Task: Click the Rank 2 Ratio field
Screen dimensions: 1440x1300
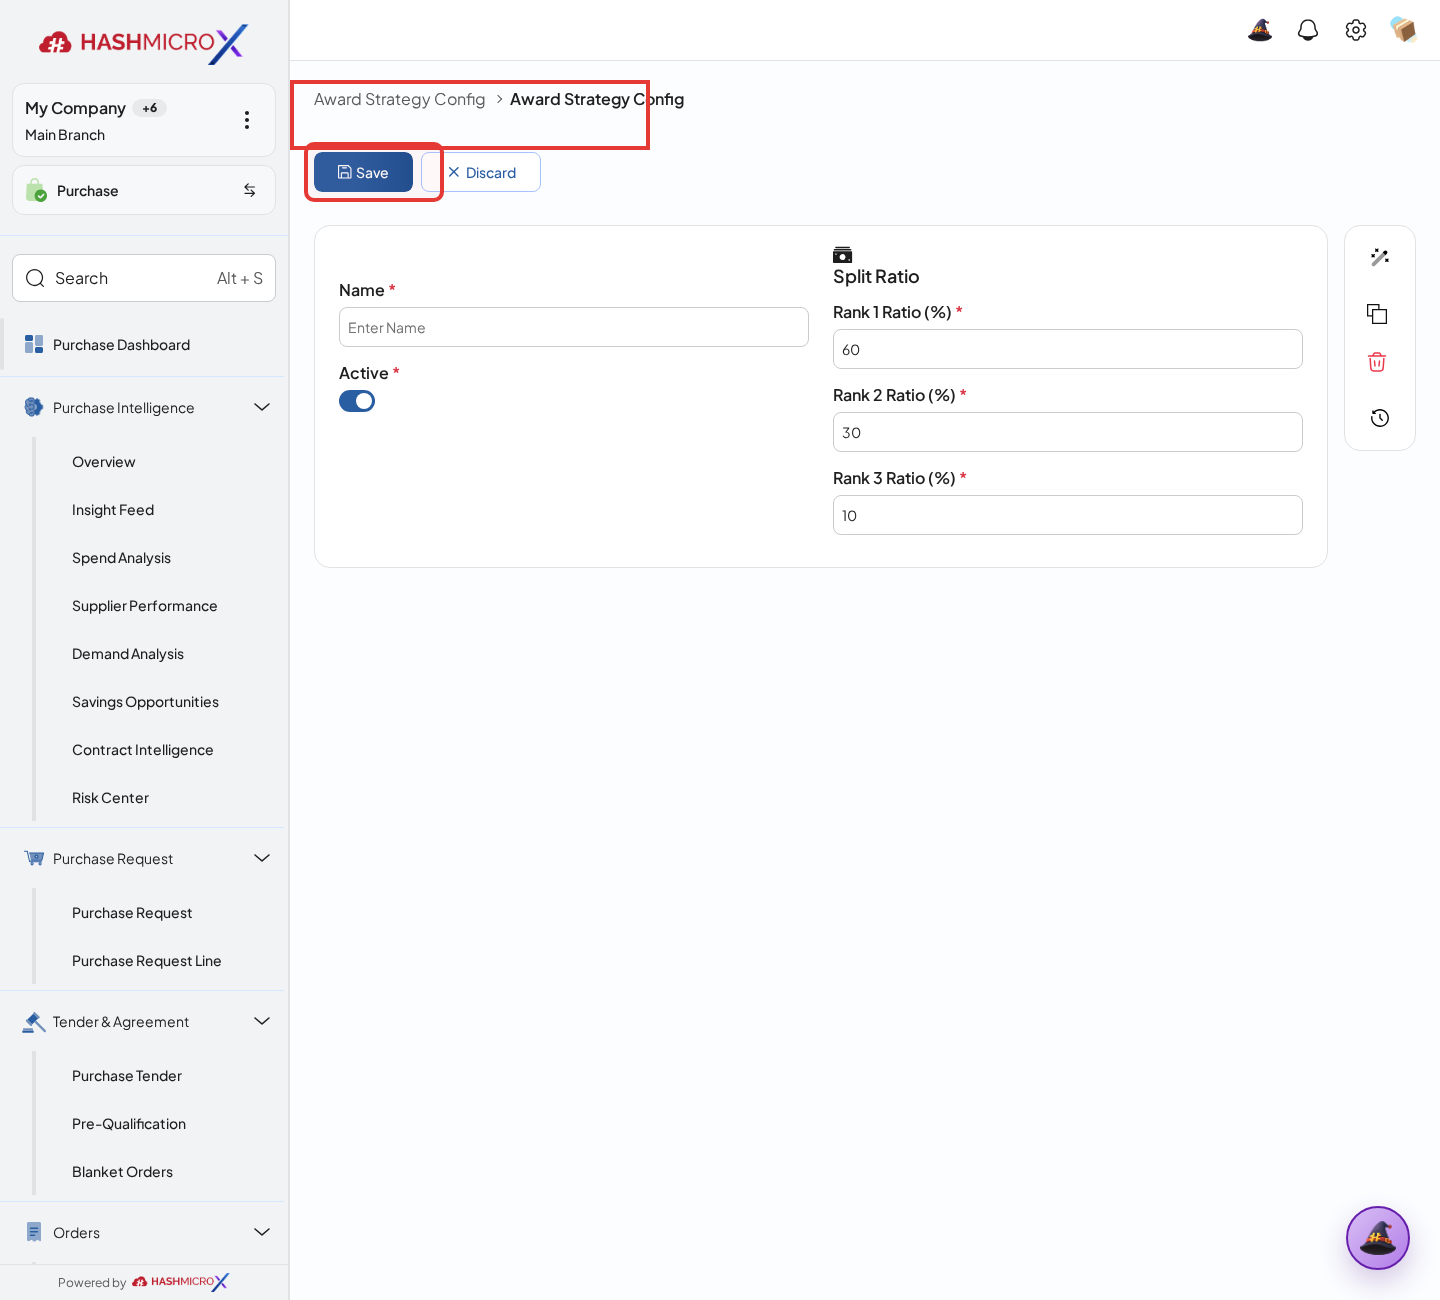Action: tap(1068, 432)
